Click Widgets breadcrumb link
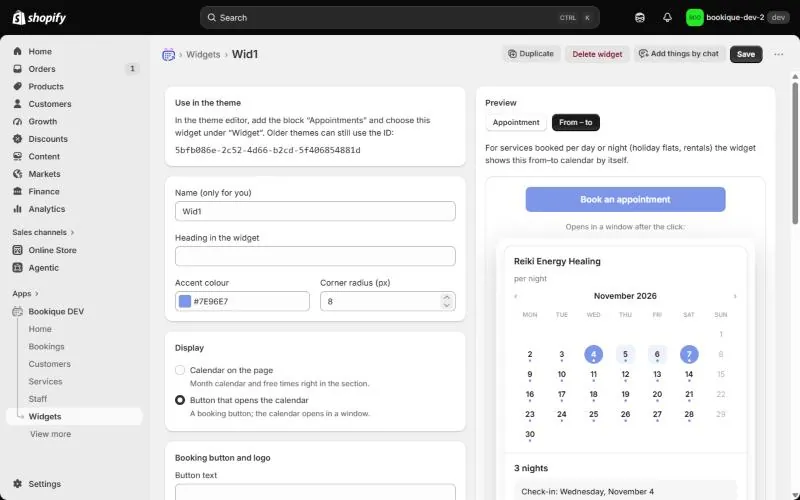Screen dimensions: 800x500 203,55
